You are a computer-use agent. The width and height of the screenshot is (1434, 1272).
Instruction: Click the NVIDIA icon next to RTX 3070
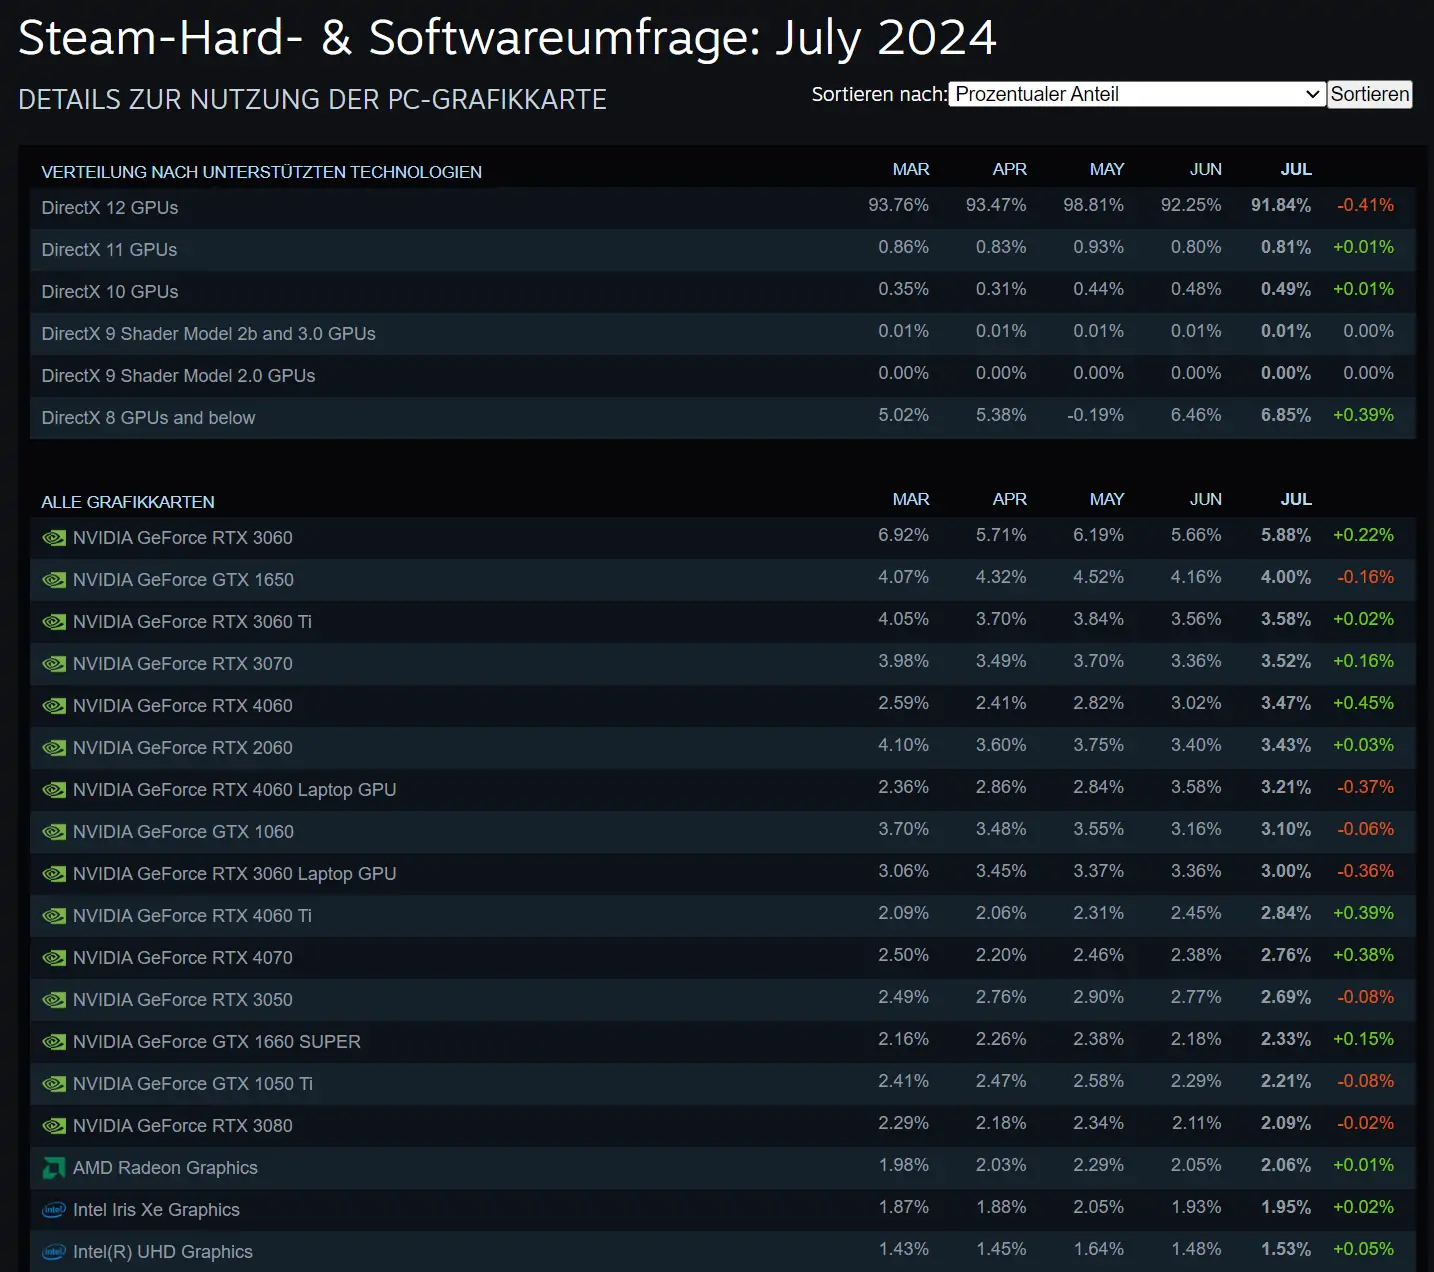[x=54, y=664]
